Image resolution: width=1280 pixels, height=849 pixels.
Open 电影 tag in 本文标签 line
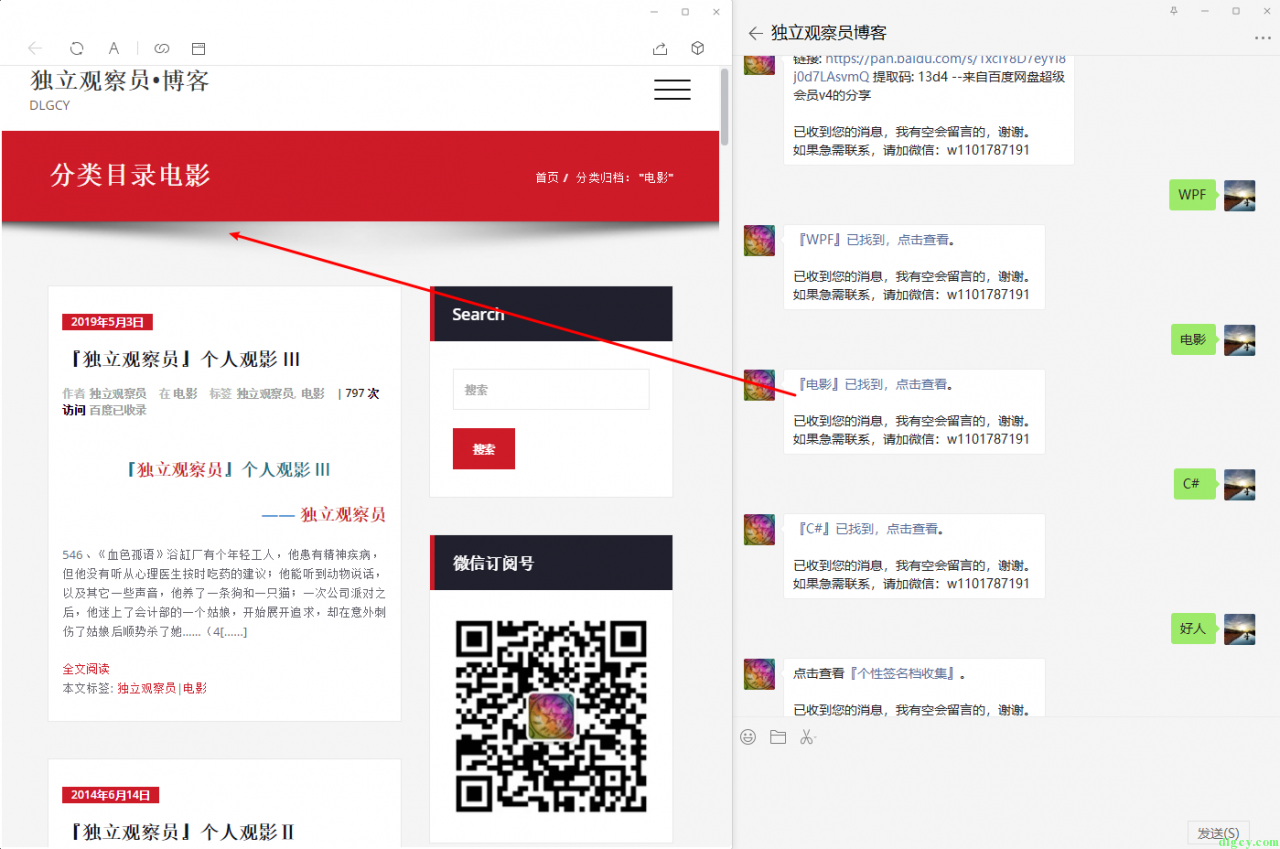click(195, 688)
